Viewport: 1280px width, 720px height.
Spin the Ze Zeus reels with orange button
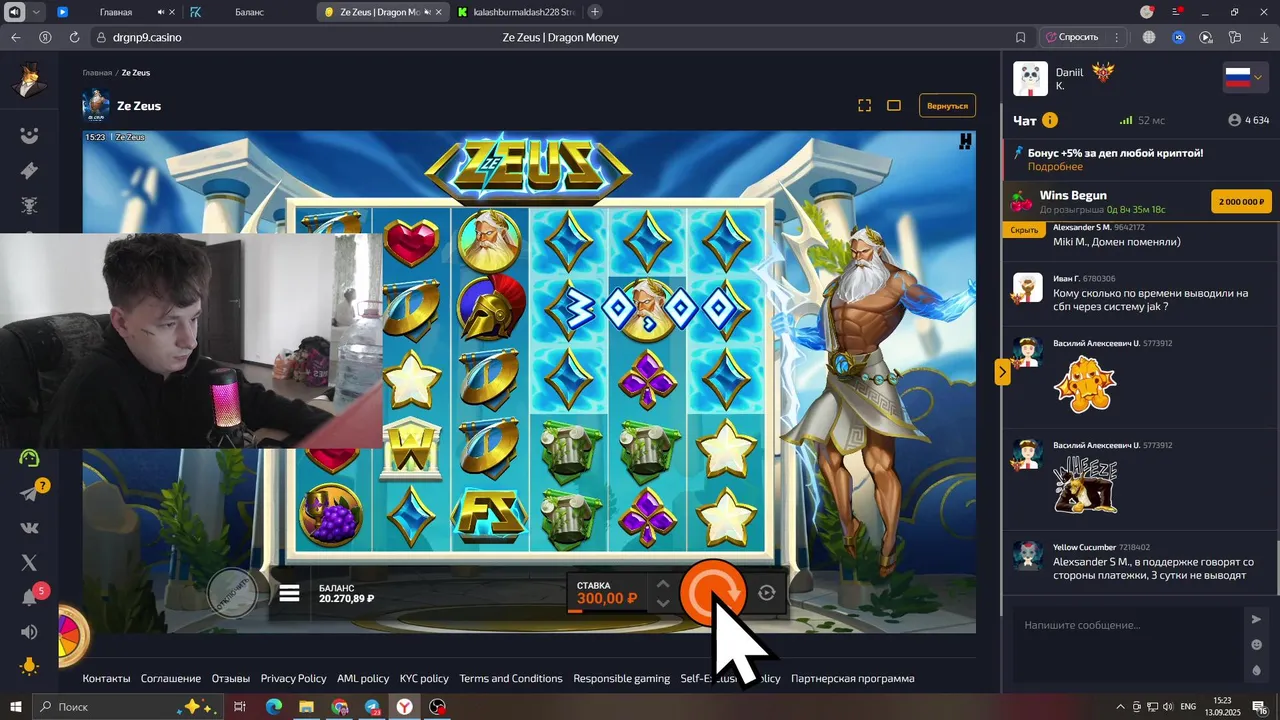pos(712,593)
